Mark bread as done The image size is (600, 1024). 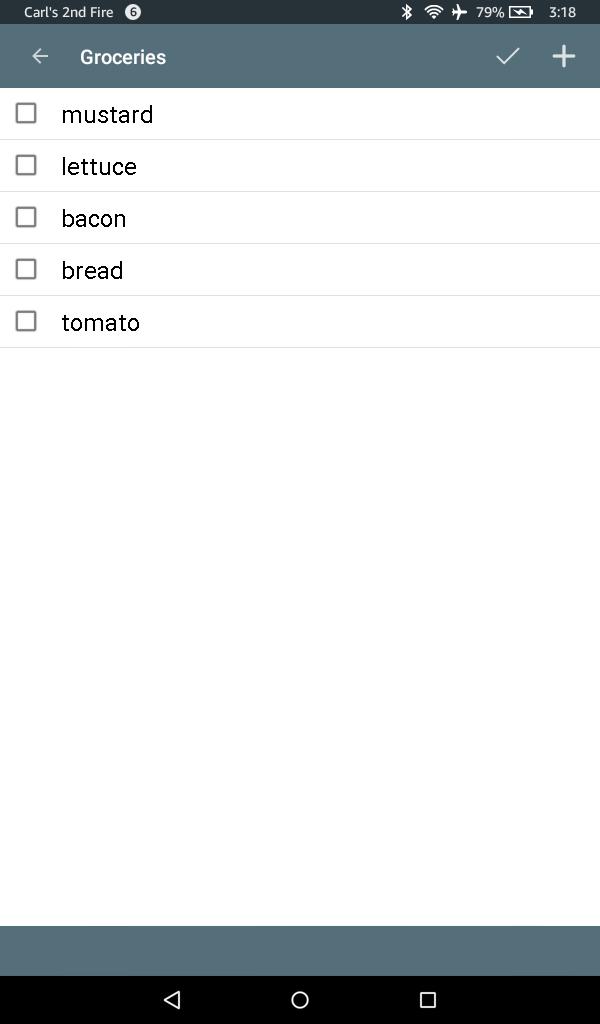[x=26, y=269]
